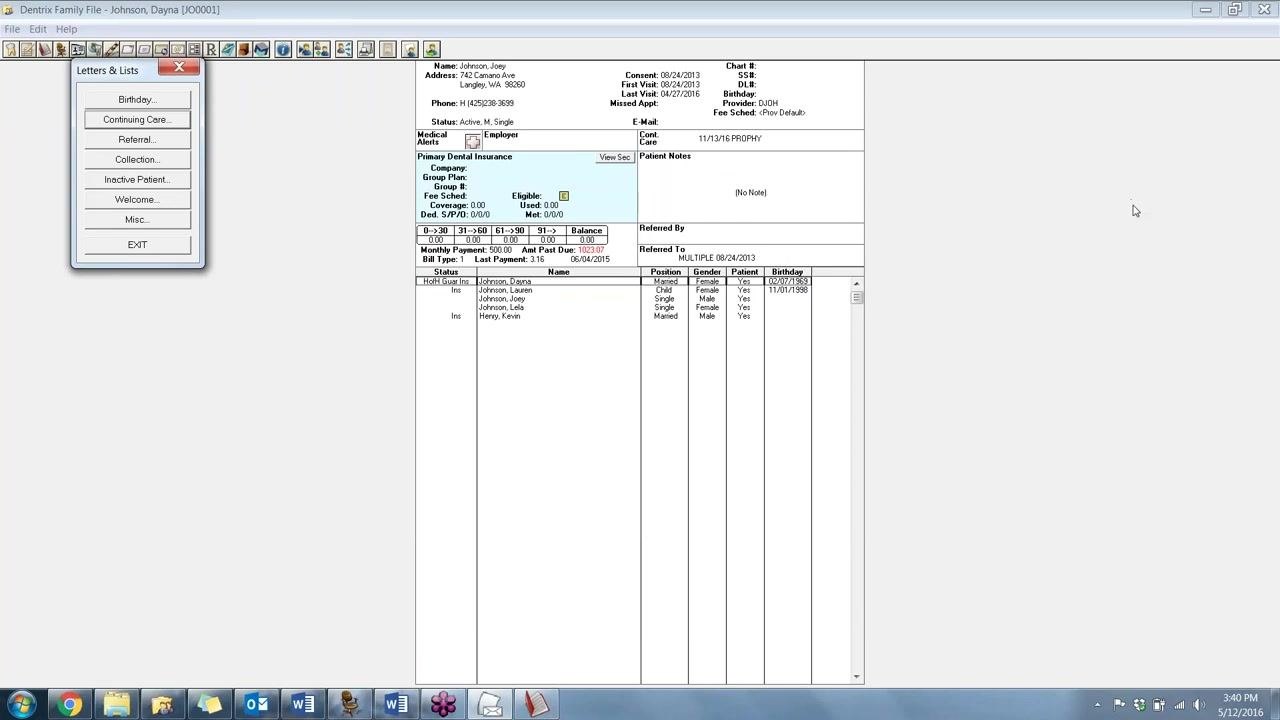Click the Collection... letters button
Screen dimensions: 1280x720
click(x=137, y=160)
